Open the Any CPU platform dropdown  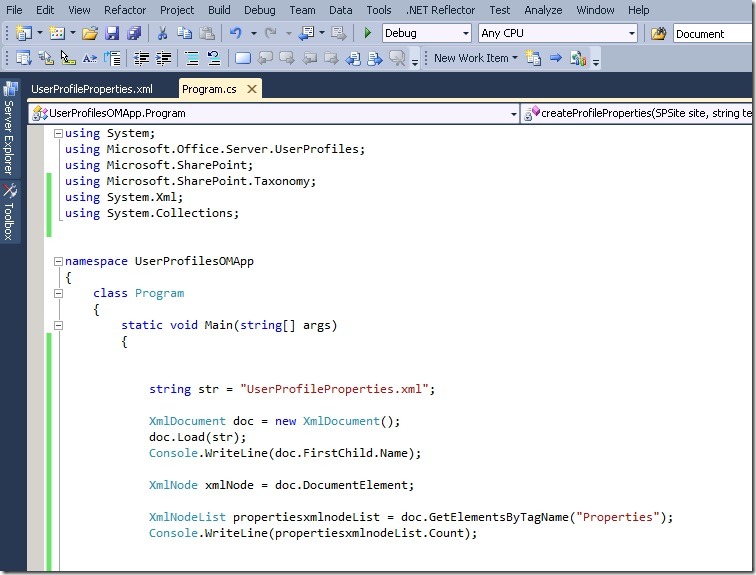(x=631, y=34)
